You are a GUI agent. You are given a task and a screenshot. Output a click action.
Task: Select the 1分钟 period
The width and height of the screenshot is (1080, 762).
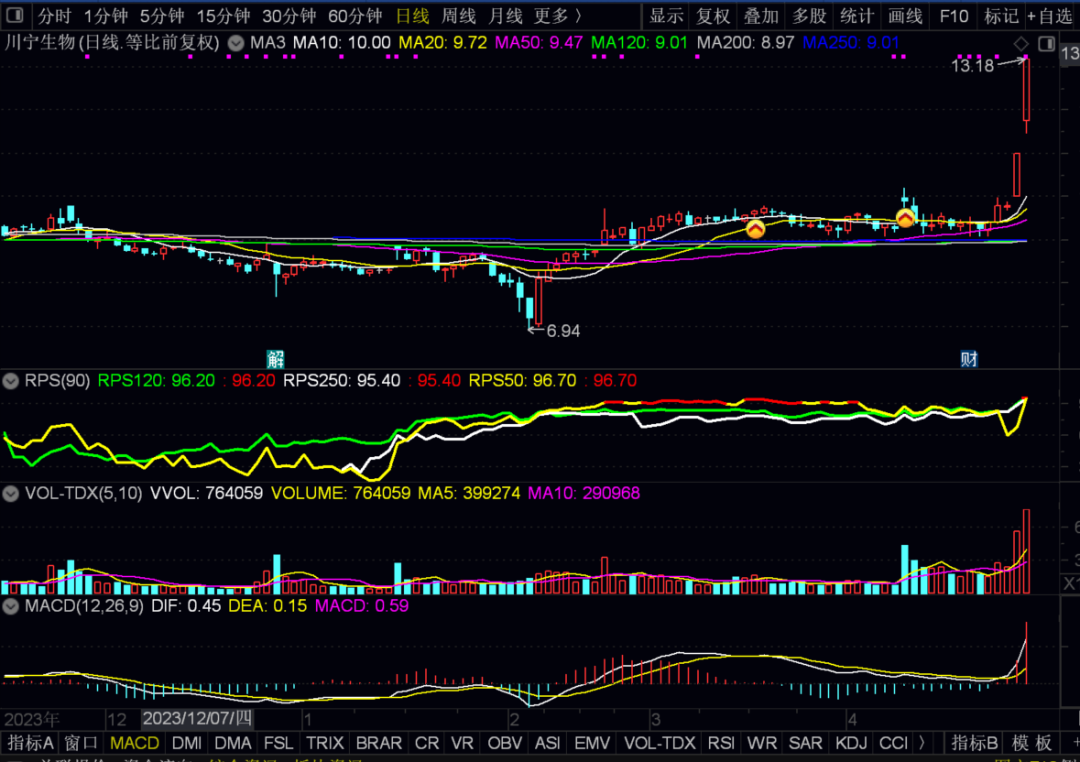(105, 16)
